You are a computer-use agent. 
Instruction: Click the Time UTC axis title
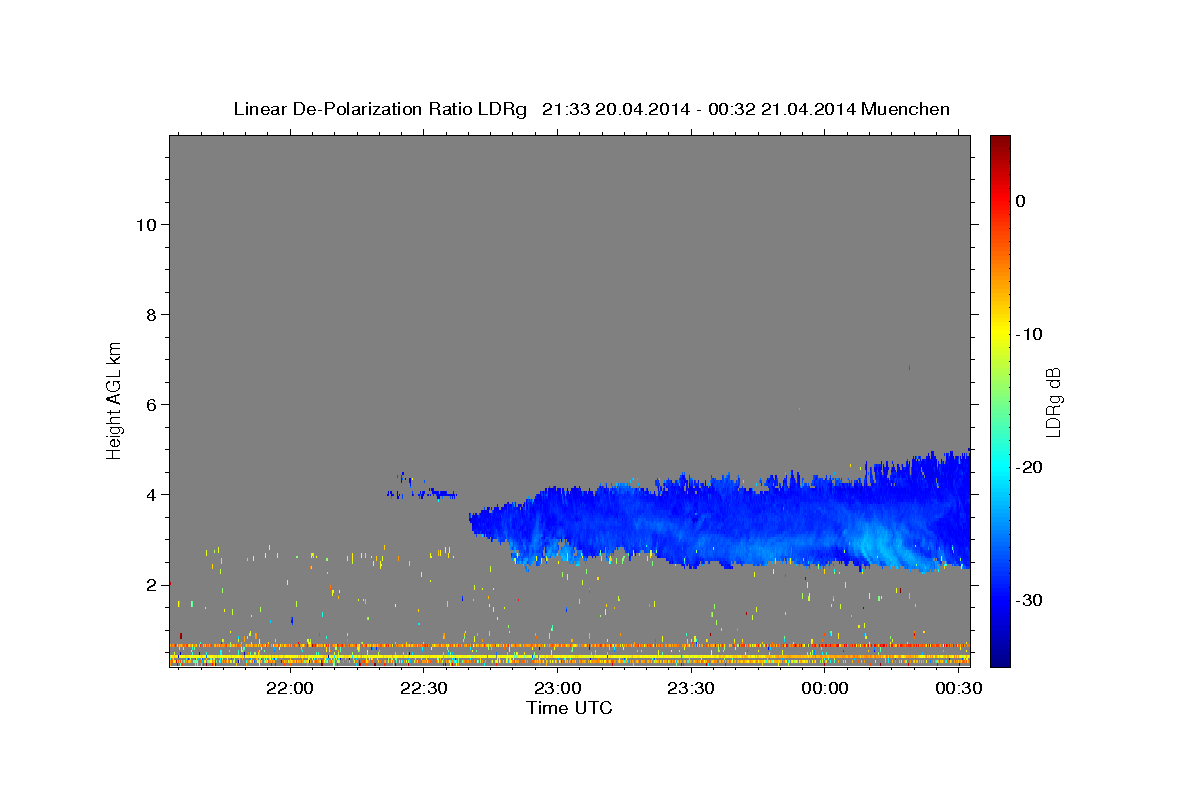569,708
